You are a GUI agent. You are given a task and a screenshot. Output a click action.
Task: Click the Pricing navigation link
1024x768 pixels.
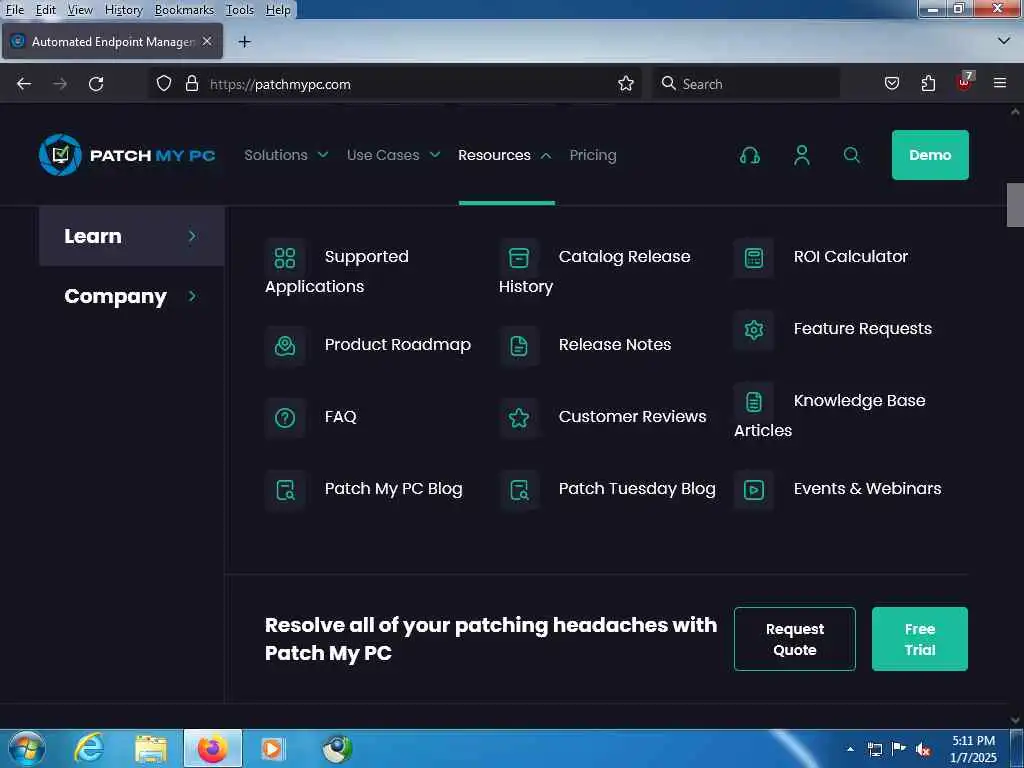pyautogui.click(x=593, y=155)
